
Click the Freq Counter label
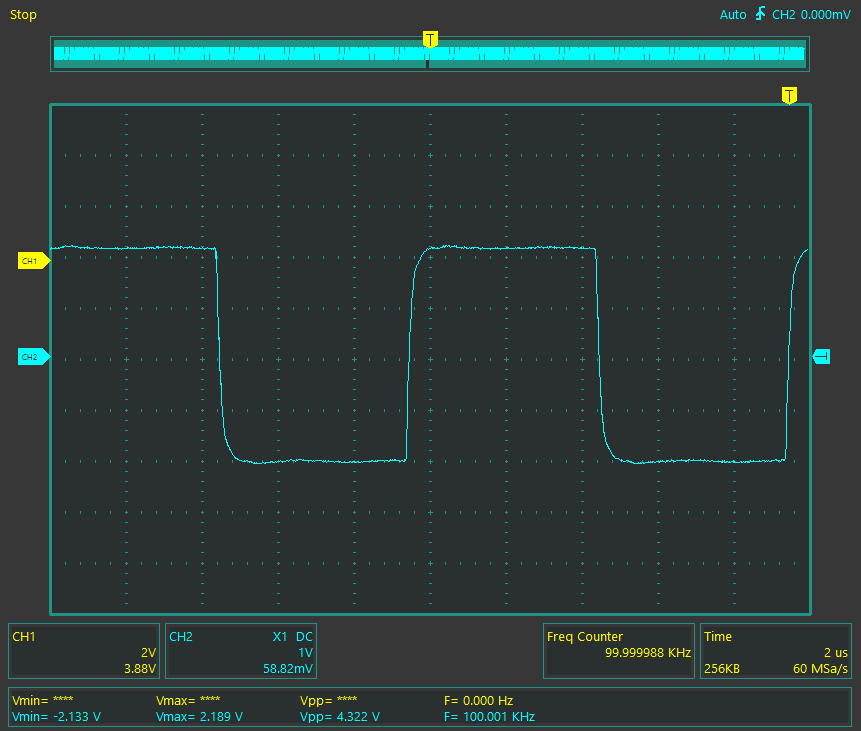585,637
